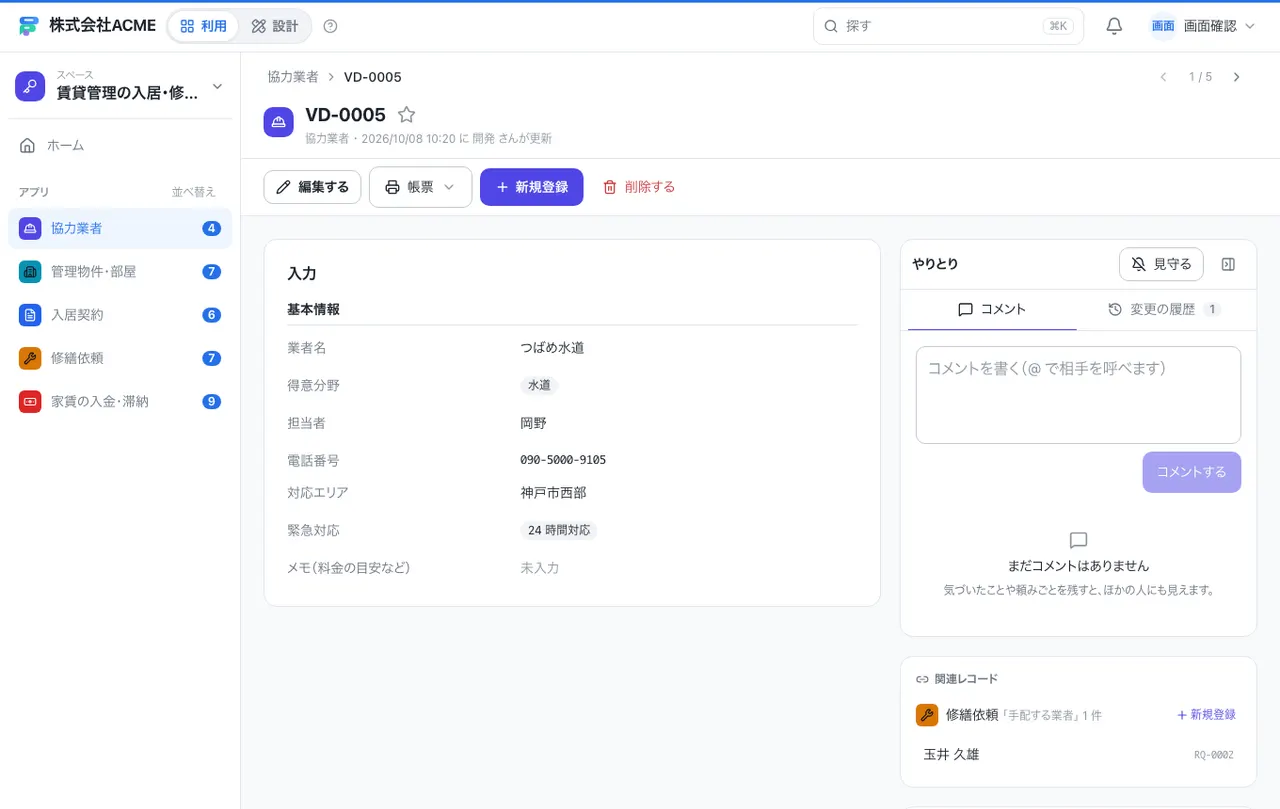The height and width of the screenshot is (809, 1280).
Task: Click コメントする submit button
Action: point(1192,472)
